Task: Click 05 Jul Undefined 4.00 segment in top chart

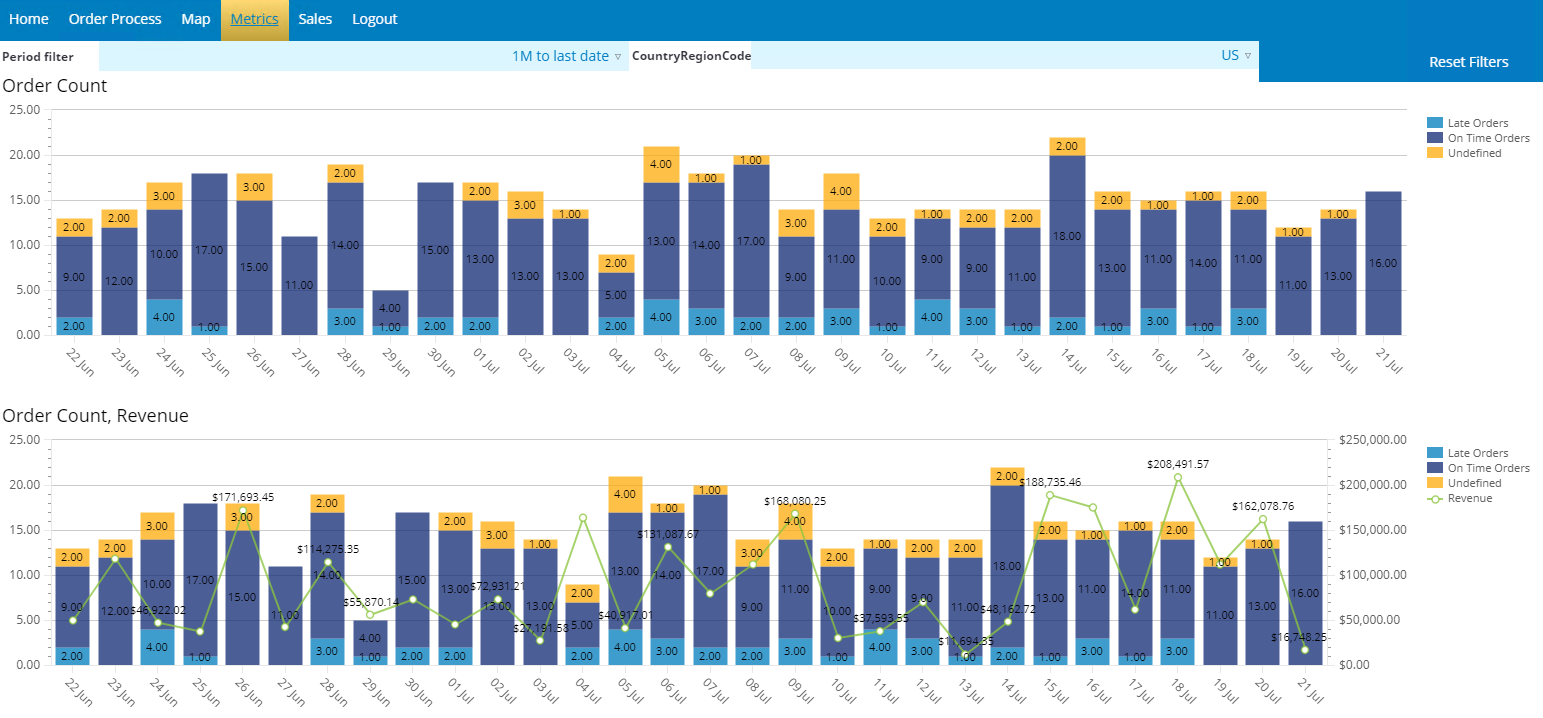Action: (x=661, y=164)
